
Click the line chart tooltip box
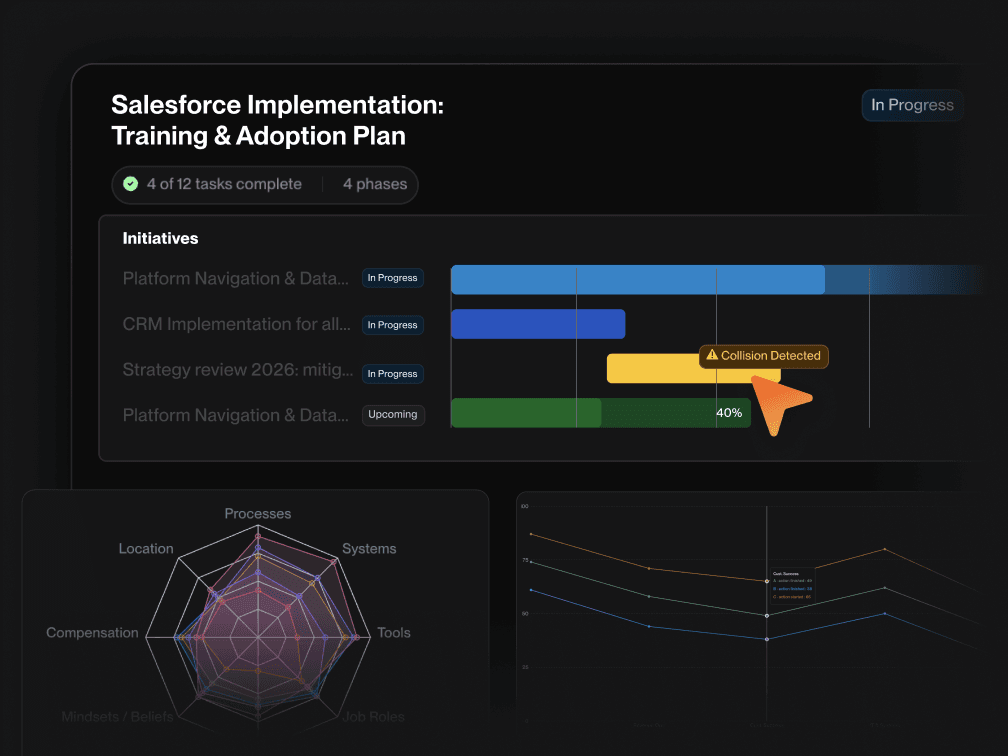click(792, 586)
